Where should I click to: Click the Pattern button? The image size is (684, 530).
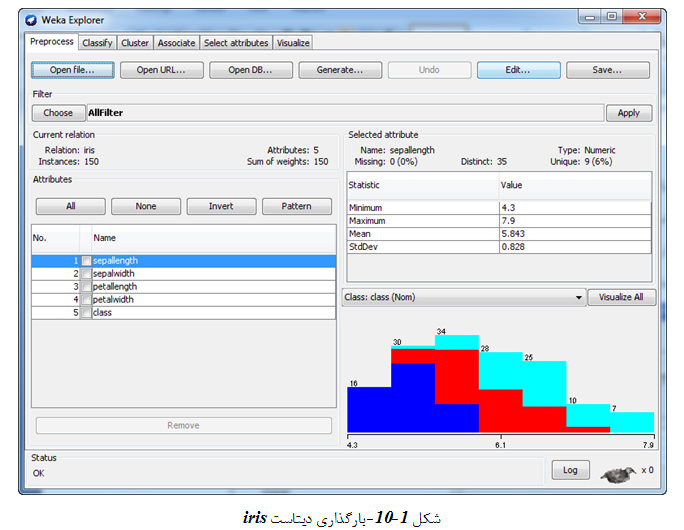tap(297, 206)
